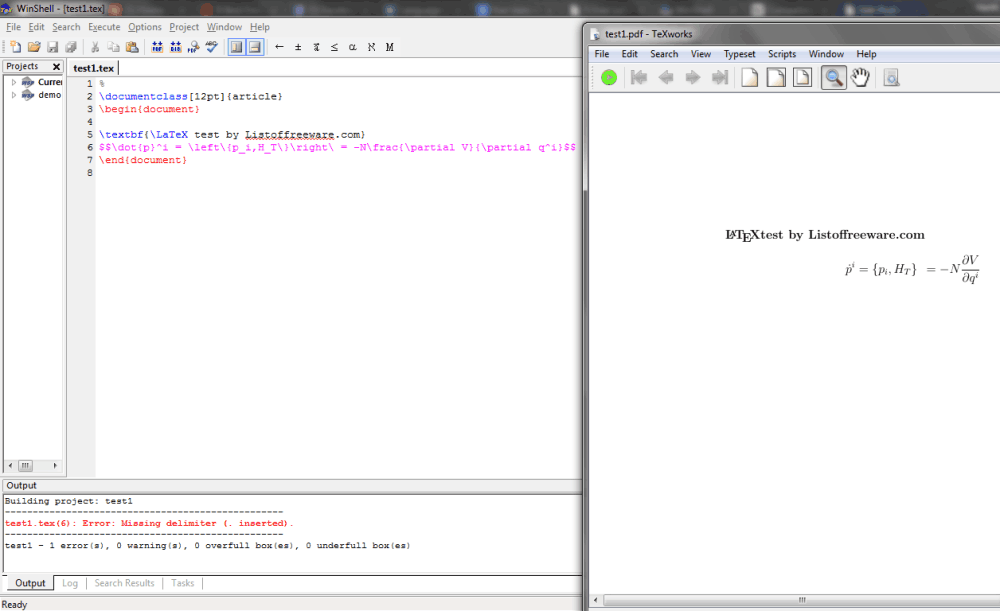Viewport: 1000px width, 611px height.
Task: Click the Paste clipboard icon
Action: click(x=132, y=47)
